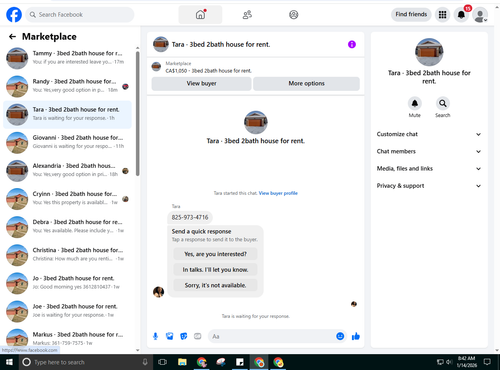The height and width of the screenshot is (370, 500).
Task: Open the emoji picker smiley
Action: (340, 336)
